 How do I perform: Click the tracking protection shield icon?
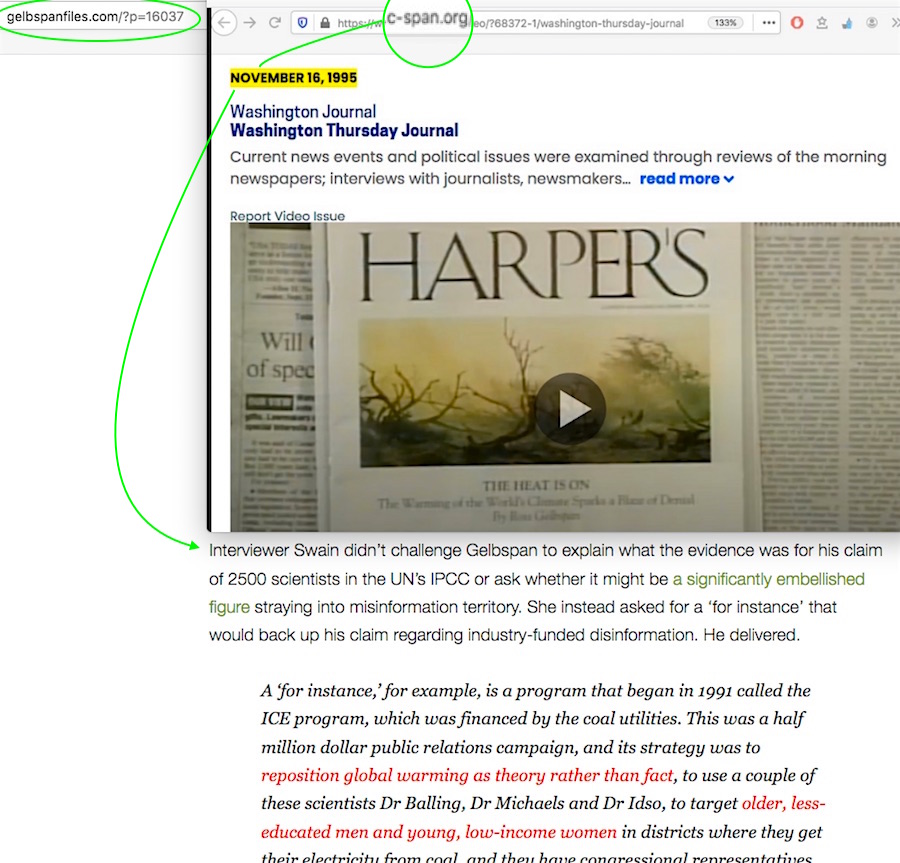pyautogui.click(x=303, y=23)
